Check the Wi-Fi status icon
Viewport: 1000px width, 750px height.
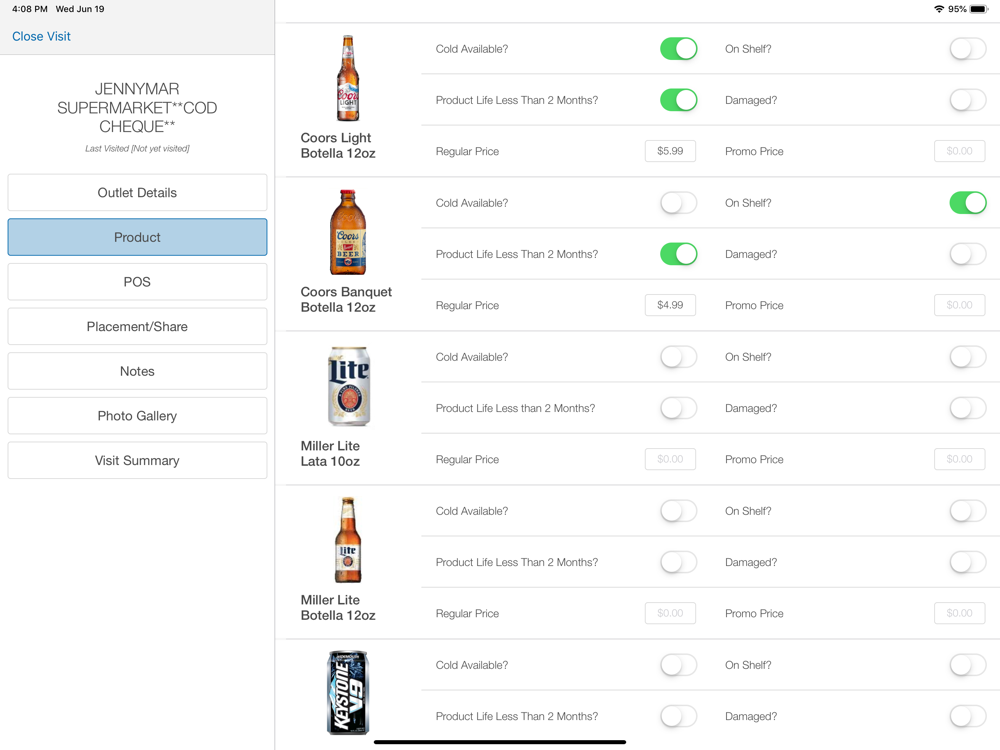pos(939,9)
